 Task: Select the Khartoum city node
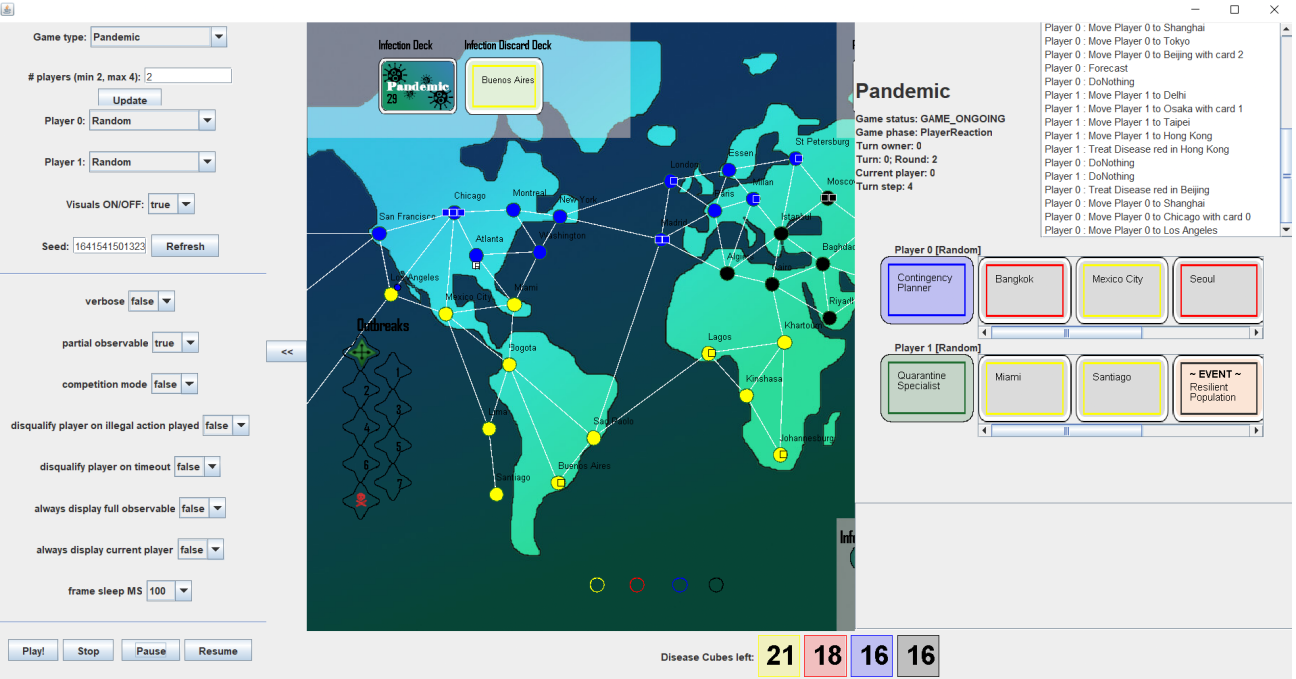pos(785,342)
